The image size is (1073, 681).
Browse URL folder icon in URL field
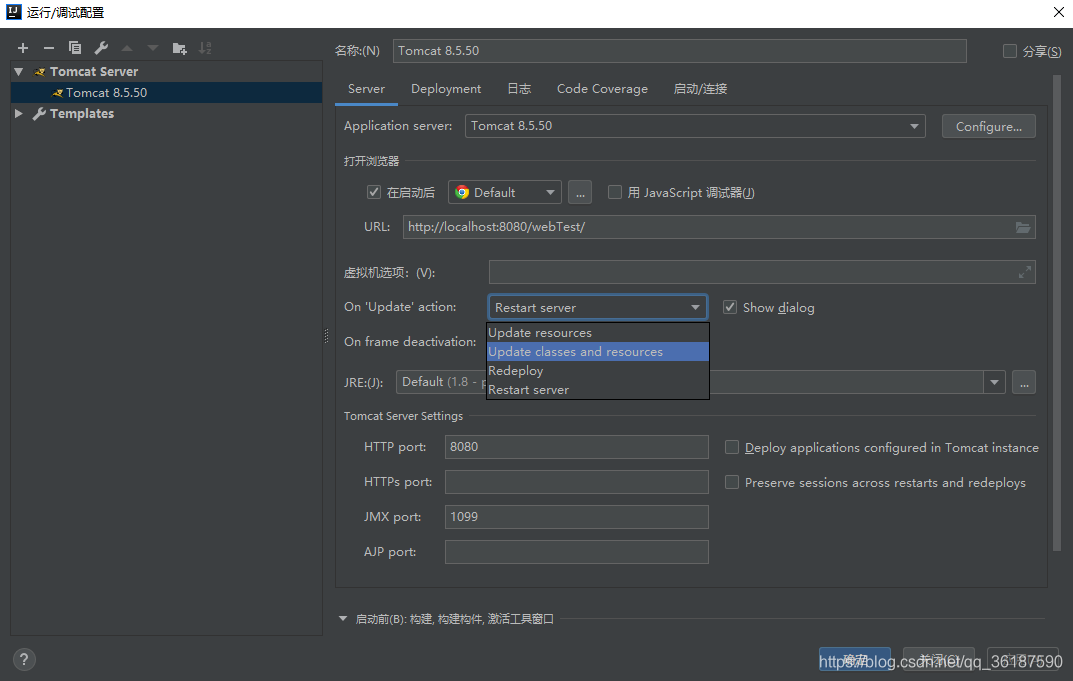point(1022,227)
